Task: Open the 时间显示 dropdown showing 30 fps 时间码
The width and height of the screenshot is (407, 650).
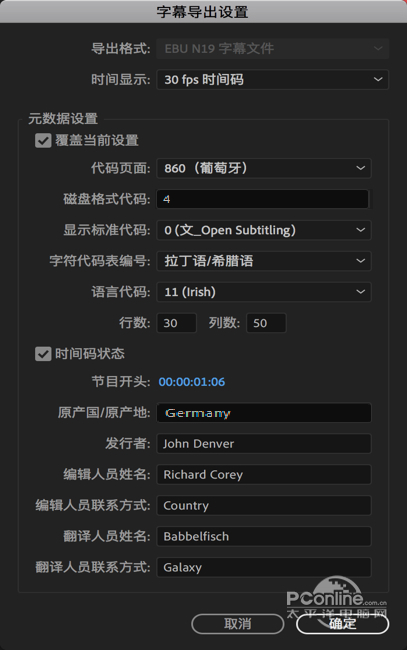Action: coord(272,80)
